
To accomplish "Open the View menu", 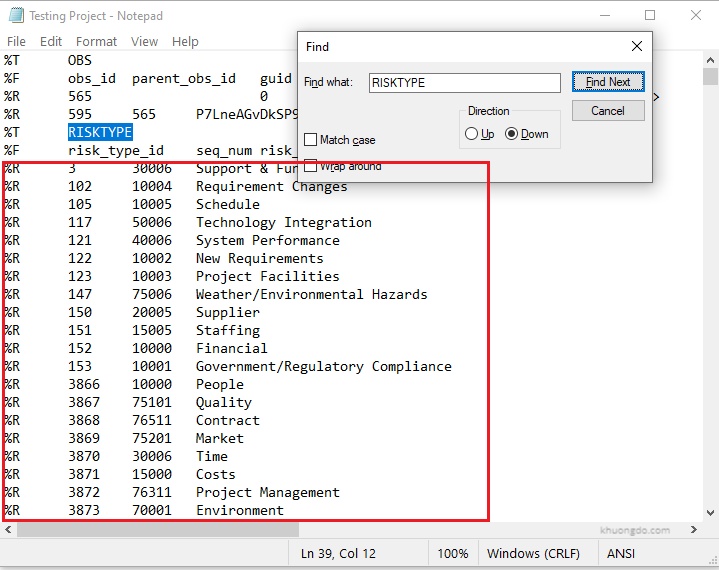I will pos(144,42).
